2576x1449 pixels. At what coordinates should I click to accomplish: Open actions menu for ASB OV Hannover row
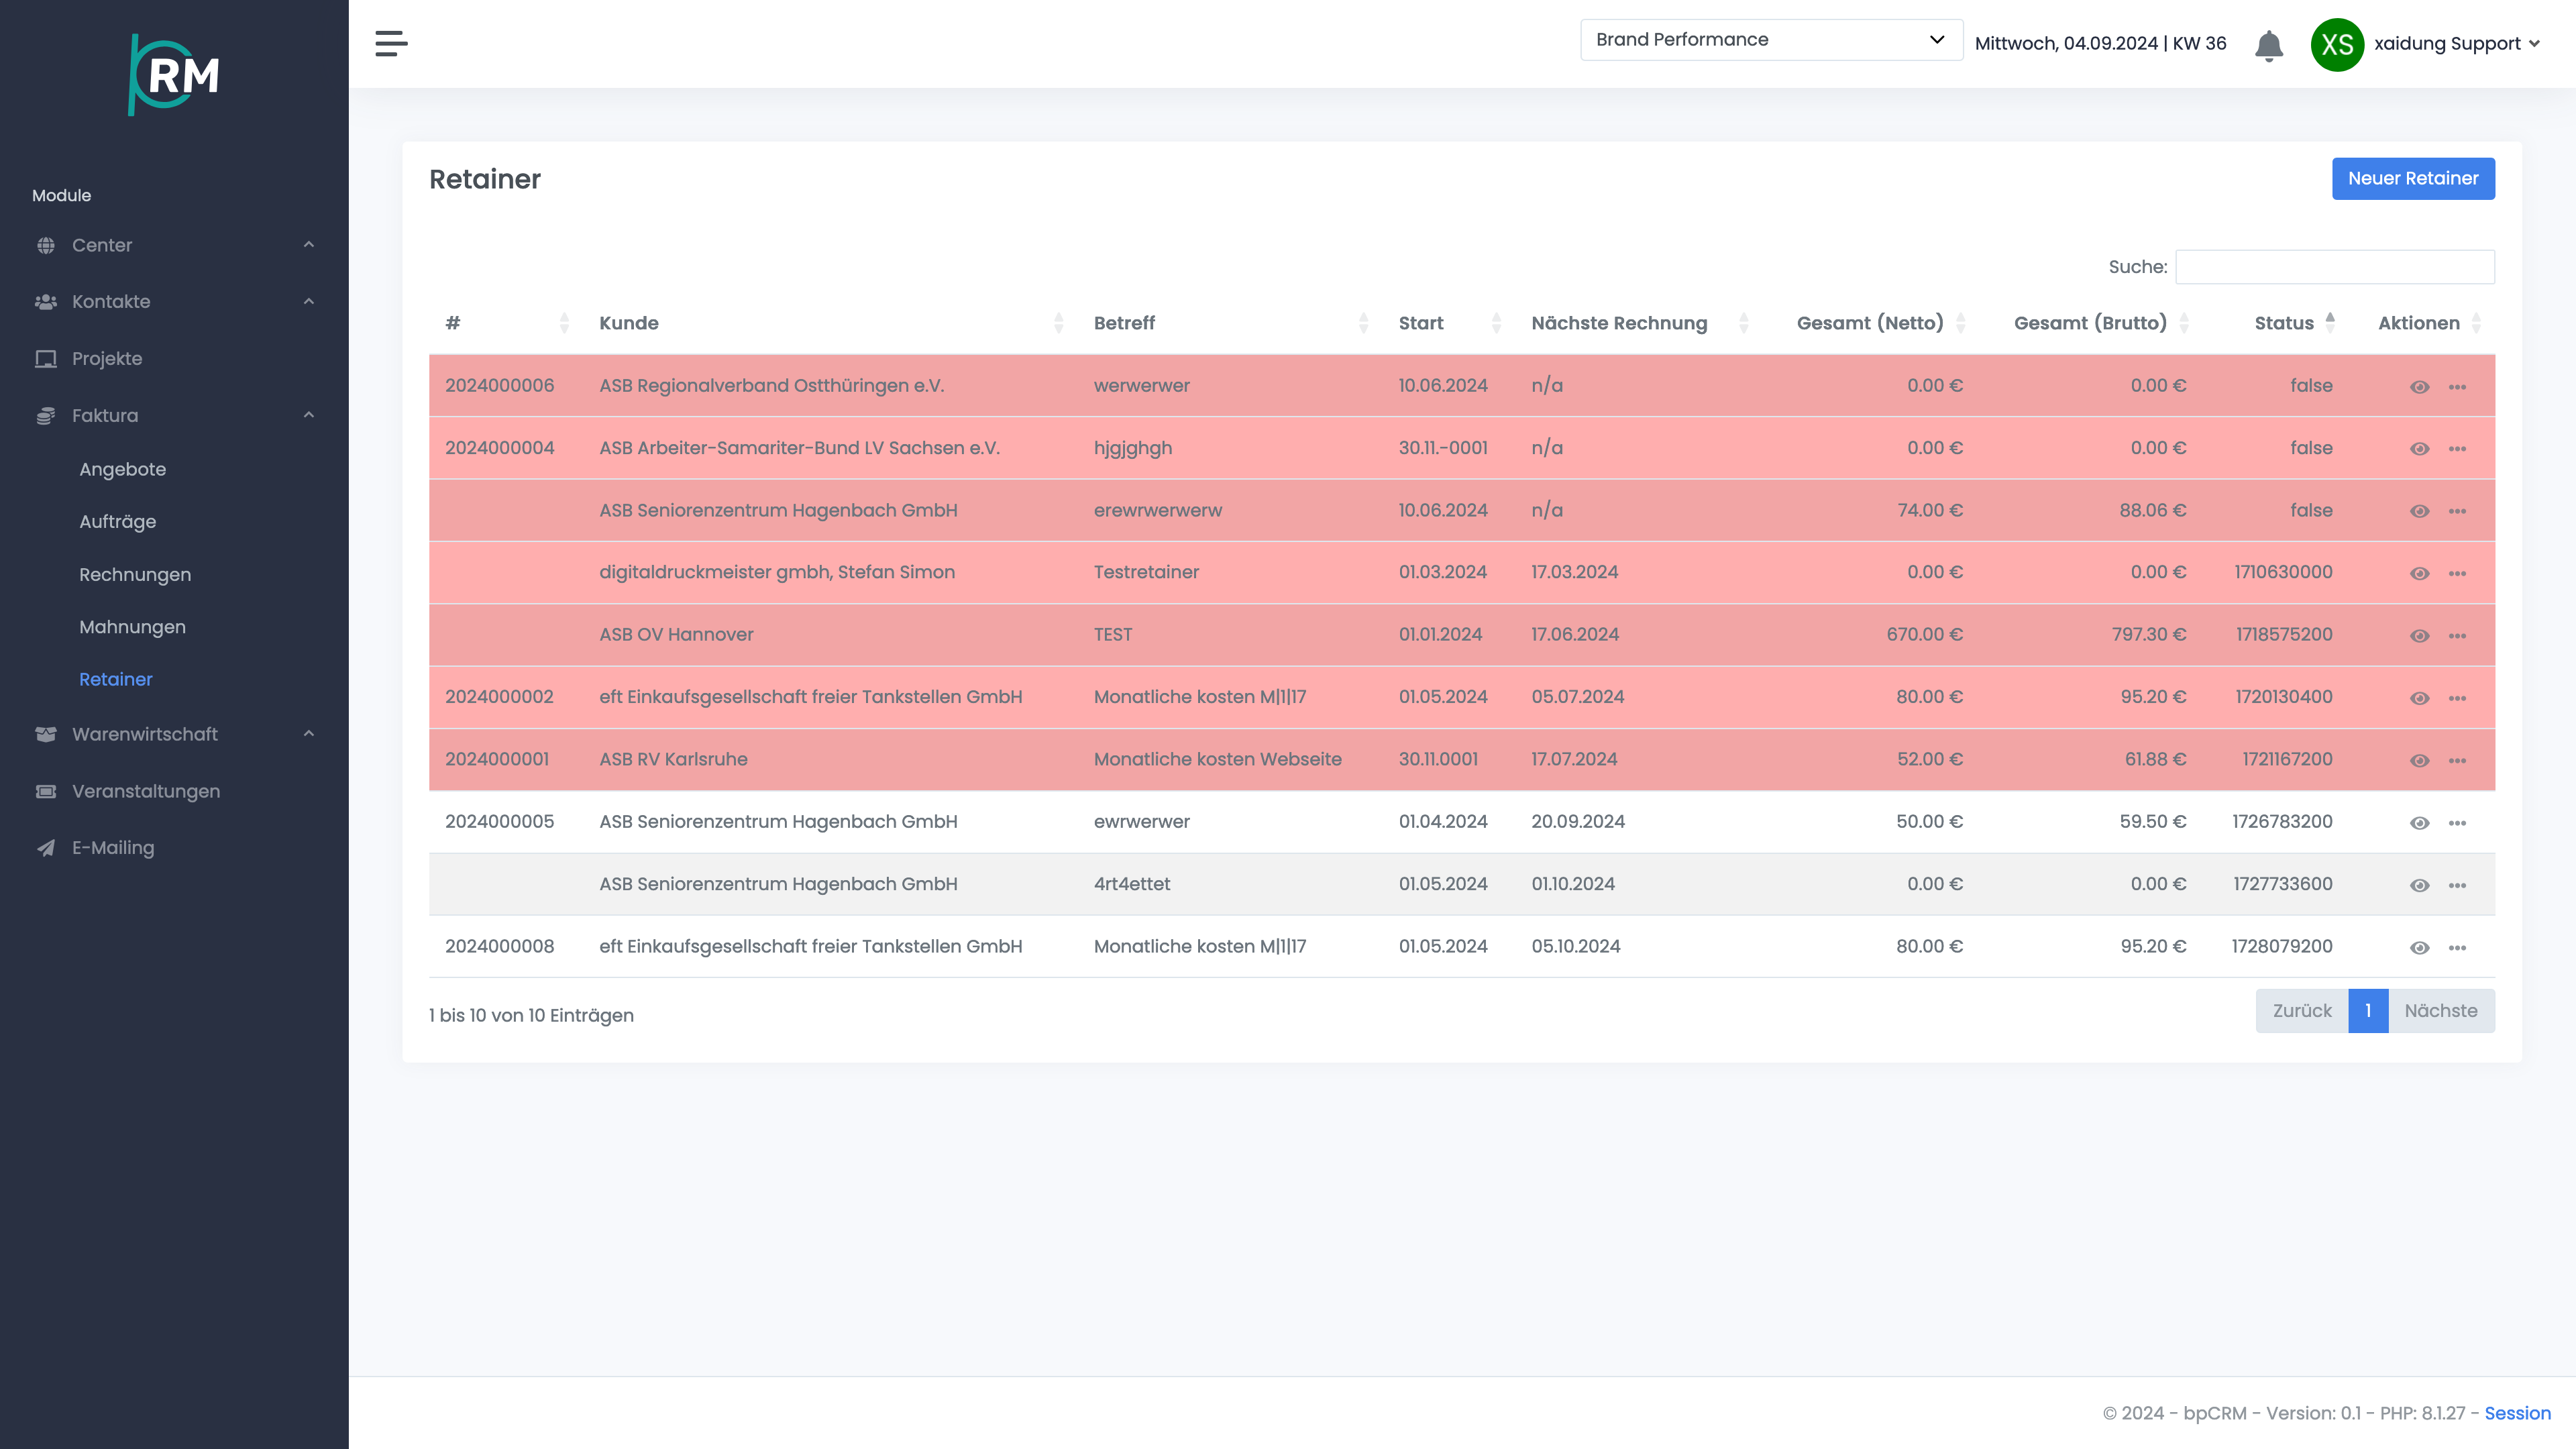pyautogui.click(x=2457, y=636)
